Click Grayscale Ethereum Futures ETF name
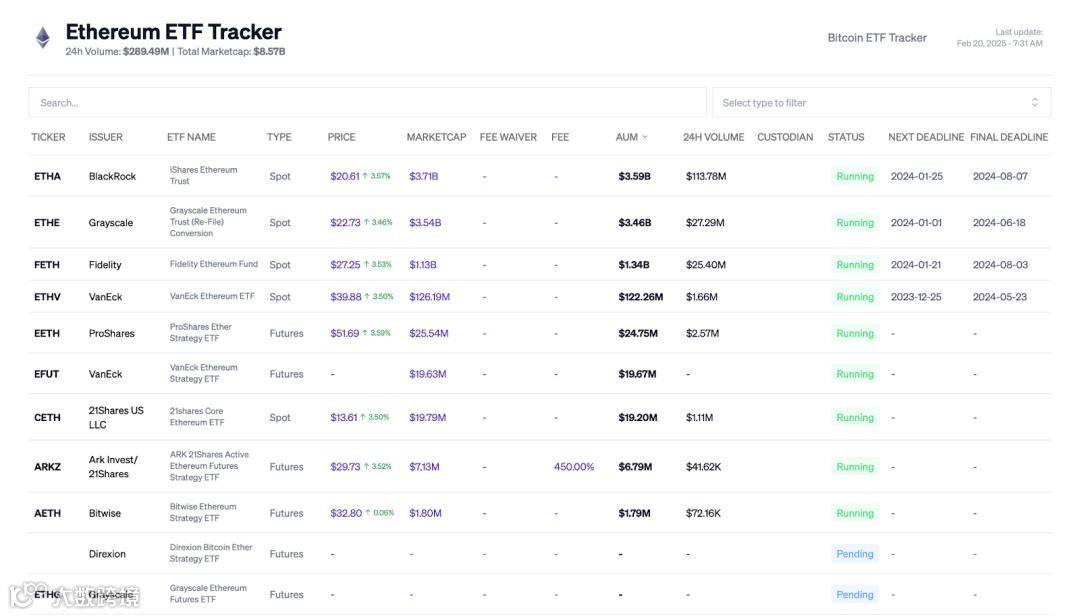The height and width of the screenshot is (616, 1080). 208,594
